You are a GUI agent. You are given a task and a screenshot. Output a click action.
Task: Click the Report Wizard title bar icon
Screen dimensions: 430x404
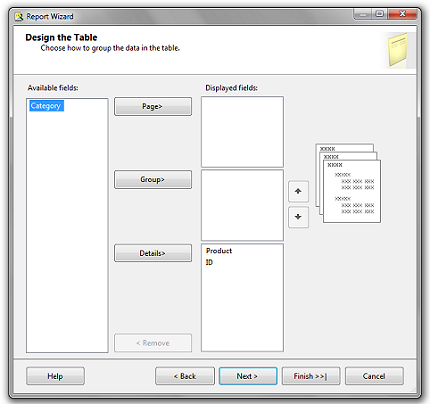[x=19, y=16]
